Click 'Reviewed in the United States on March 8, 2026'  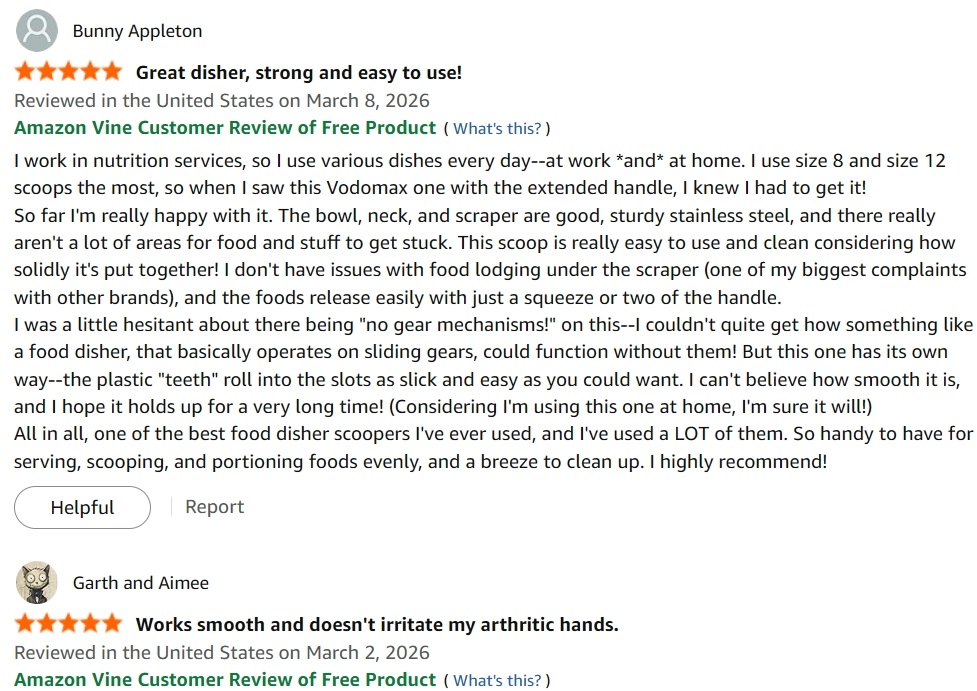pyautogui.click(x=222, y=100)
